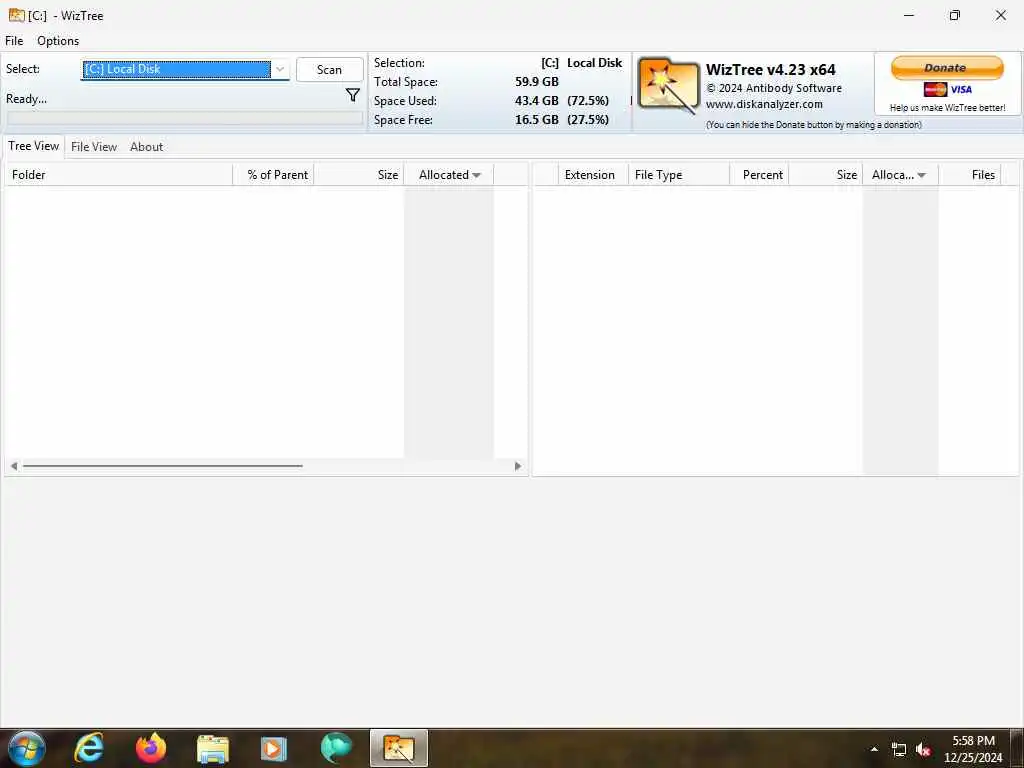Click Size header in folder pane

pyautogui.click(x=359, y=174)
